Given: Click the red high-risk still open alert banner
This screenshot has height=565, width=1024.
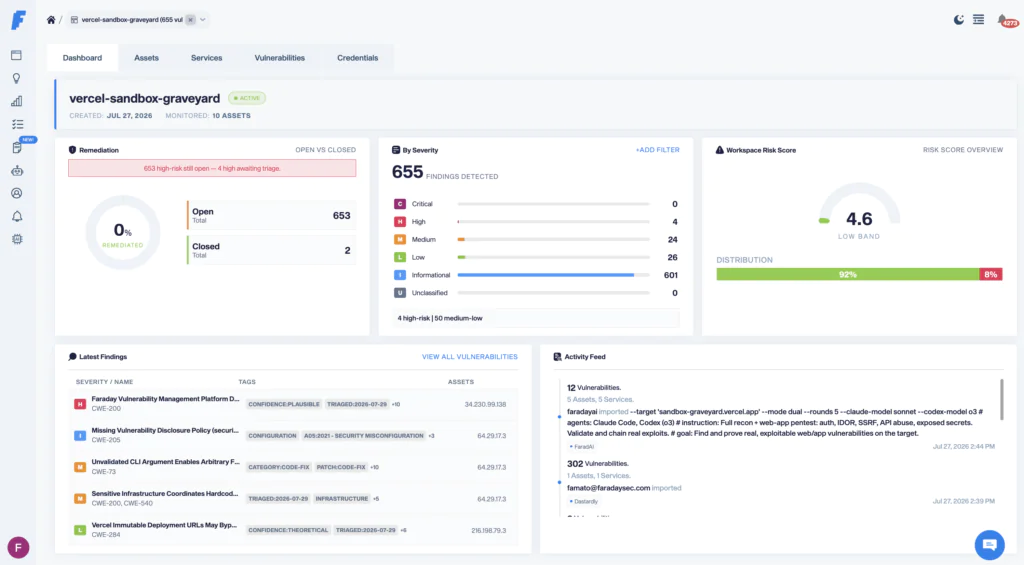Looking at the screenshot, I should click(212, 169).
